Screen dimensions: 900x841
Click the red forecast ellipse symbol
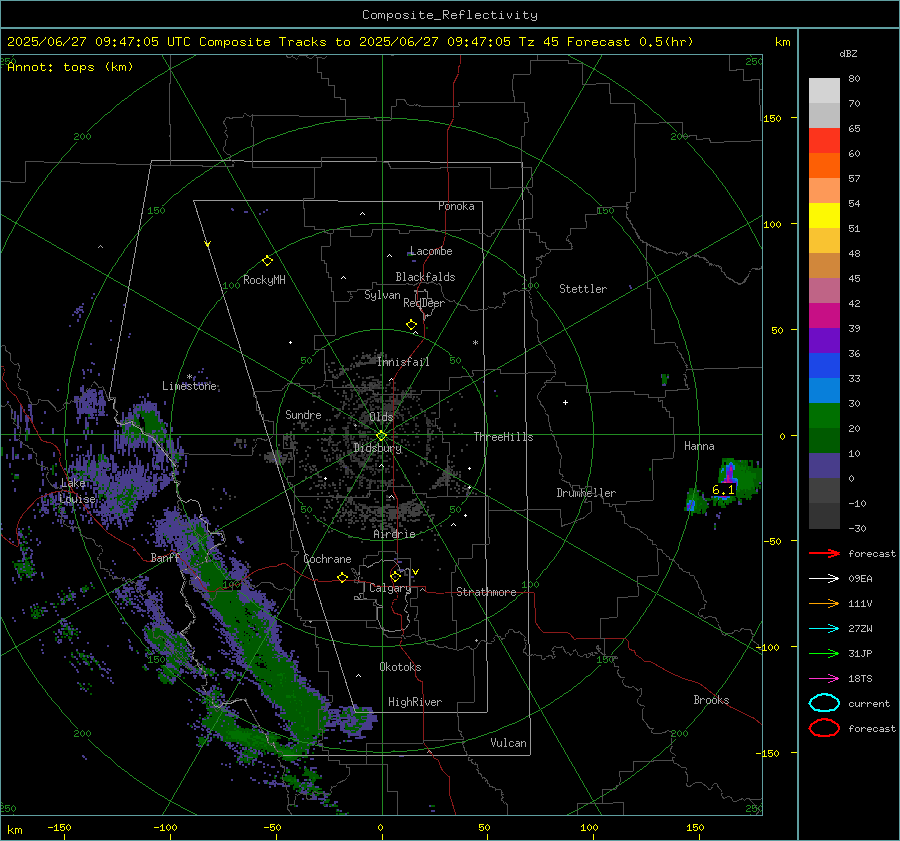click(824, 728)
